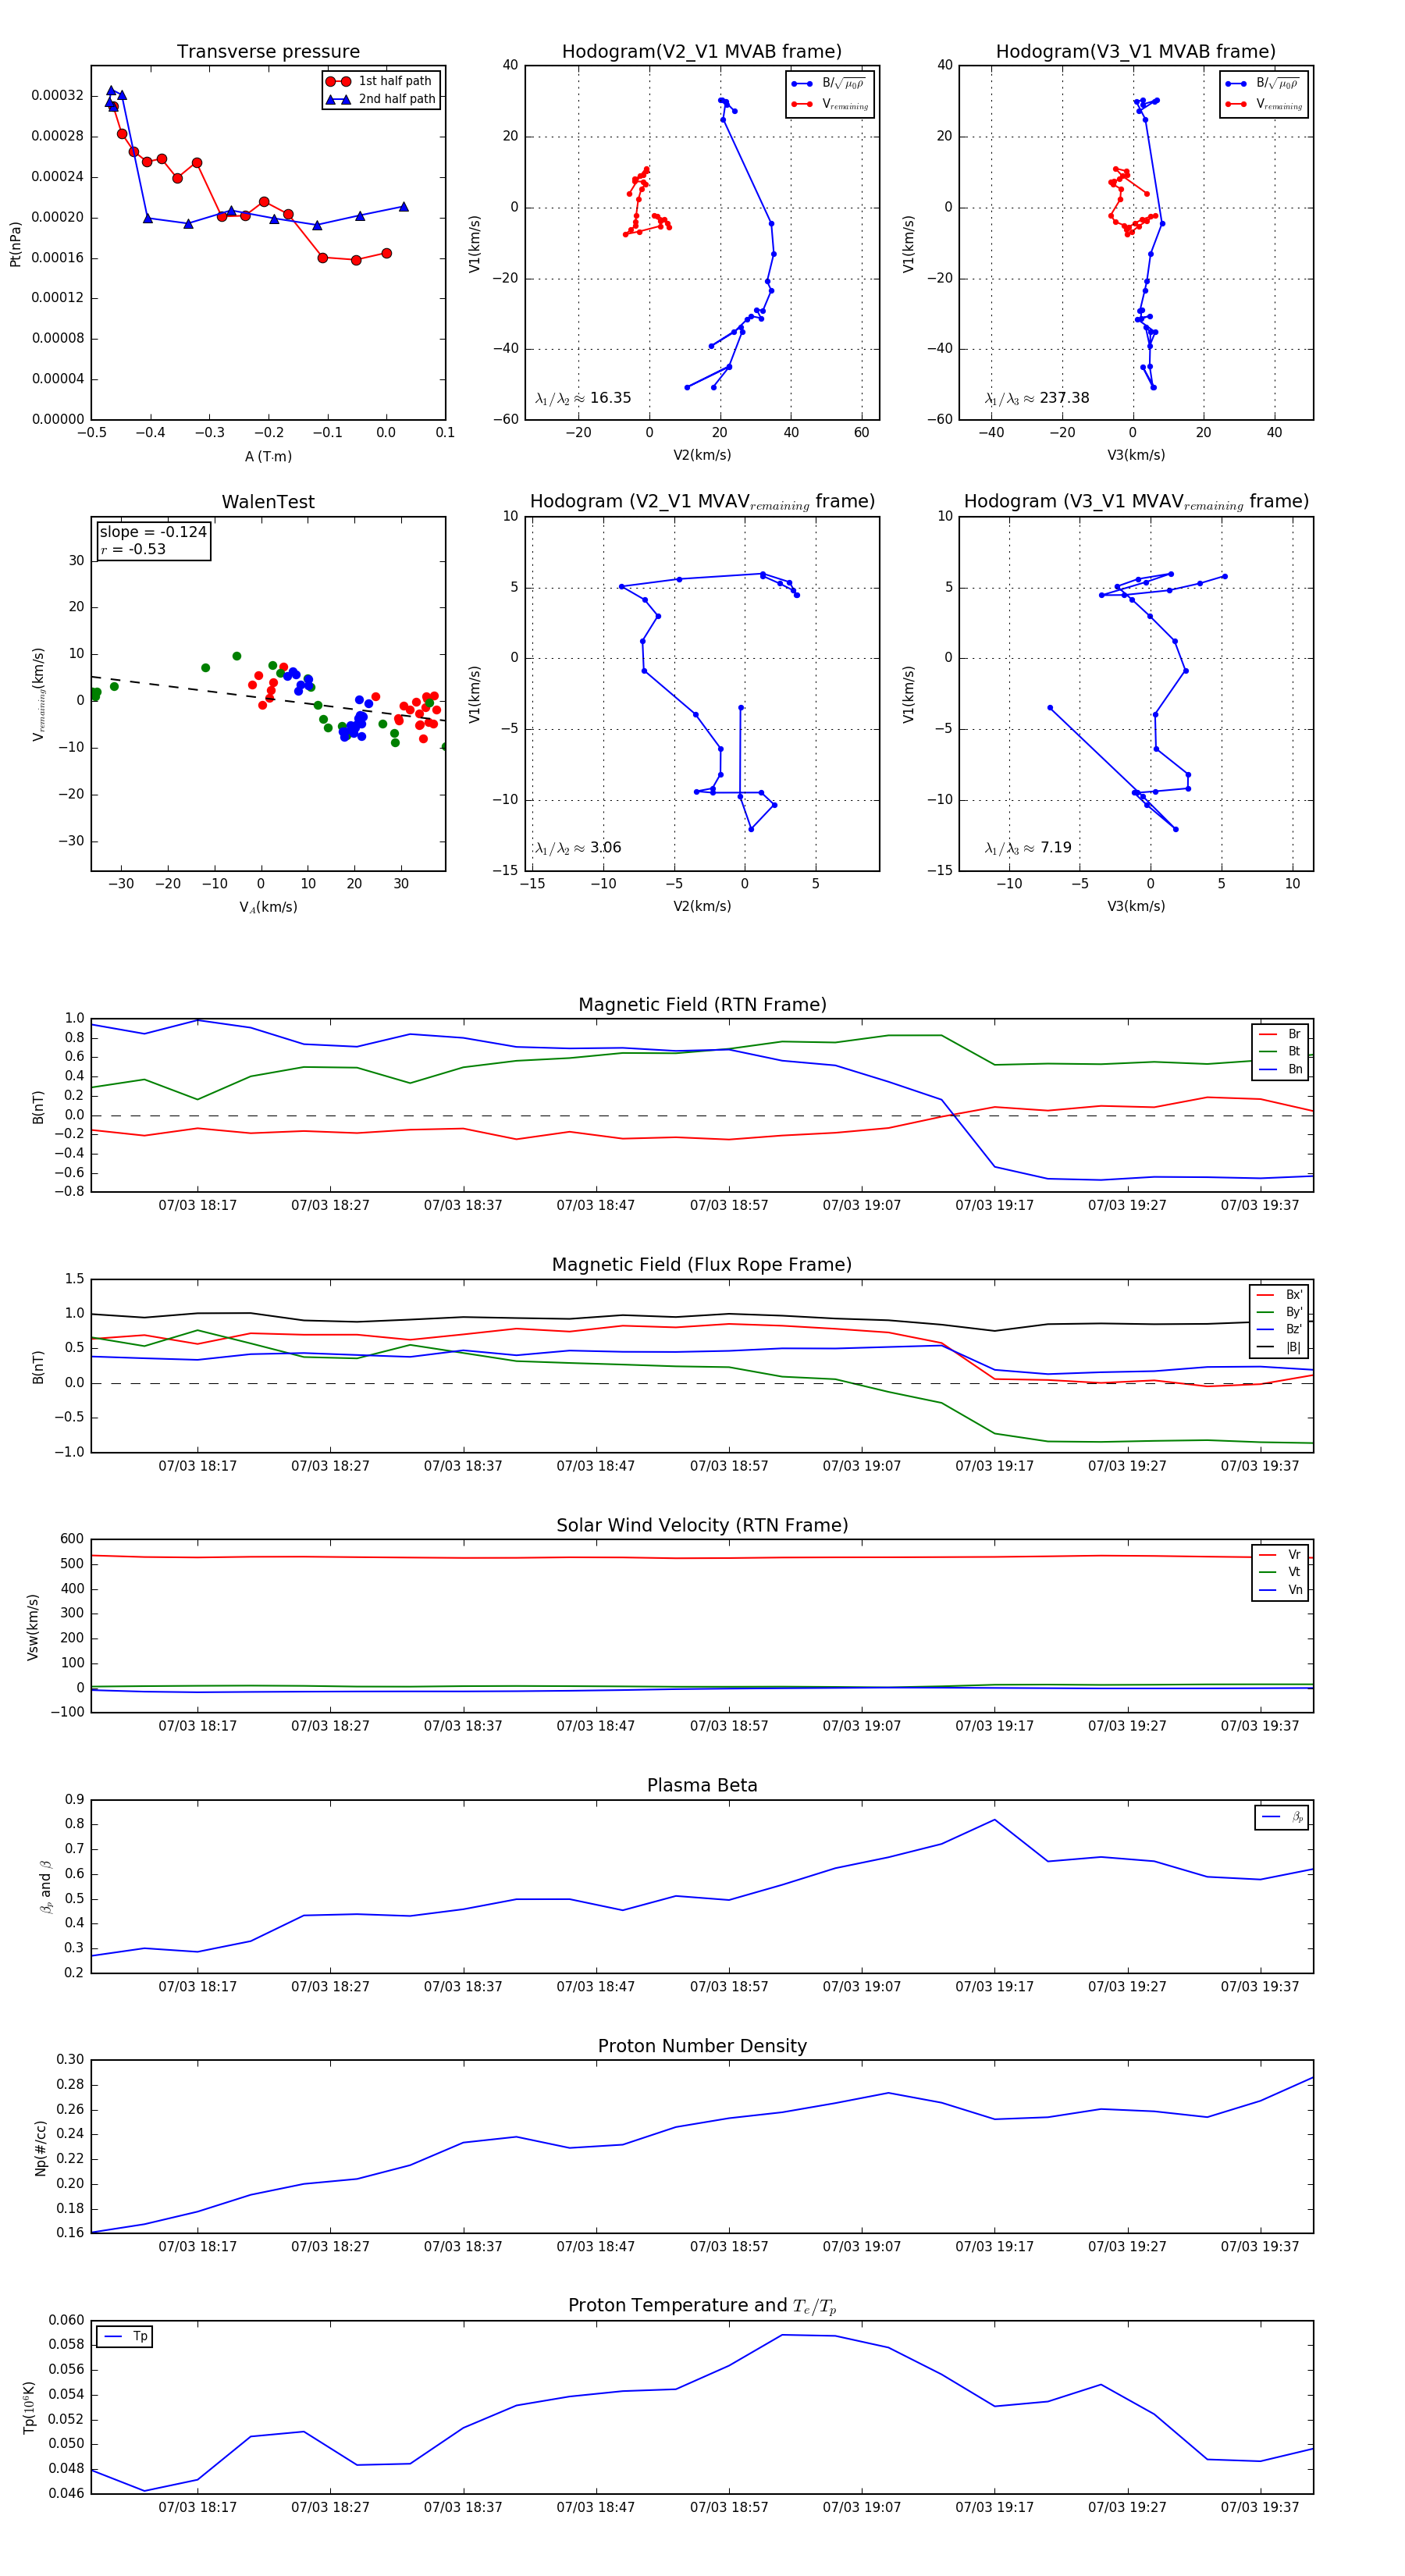Click the "A (T·m)" x-axis label

tap(268, 456)
